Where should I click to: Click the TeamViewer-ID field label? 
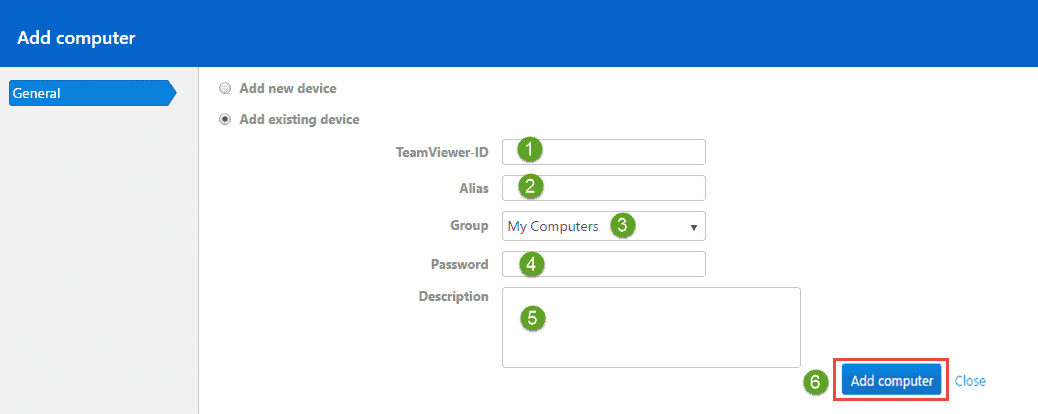pyautogui.click(x=442, y=152)
